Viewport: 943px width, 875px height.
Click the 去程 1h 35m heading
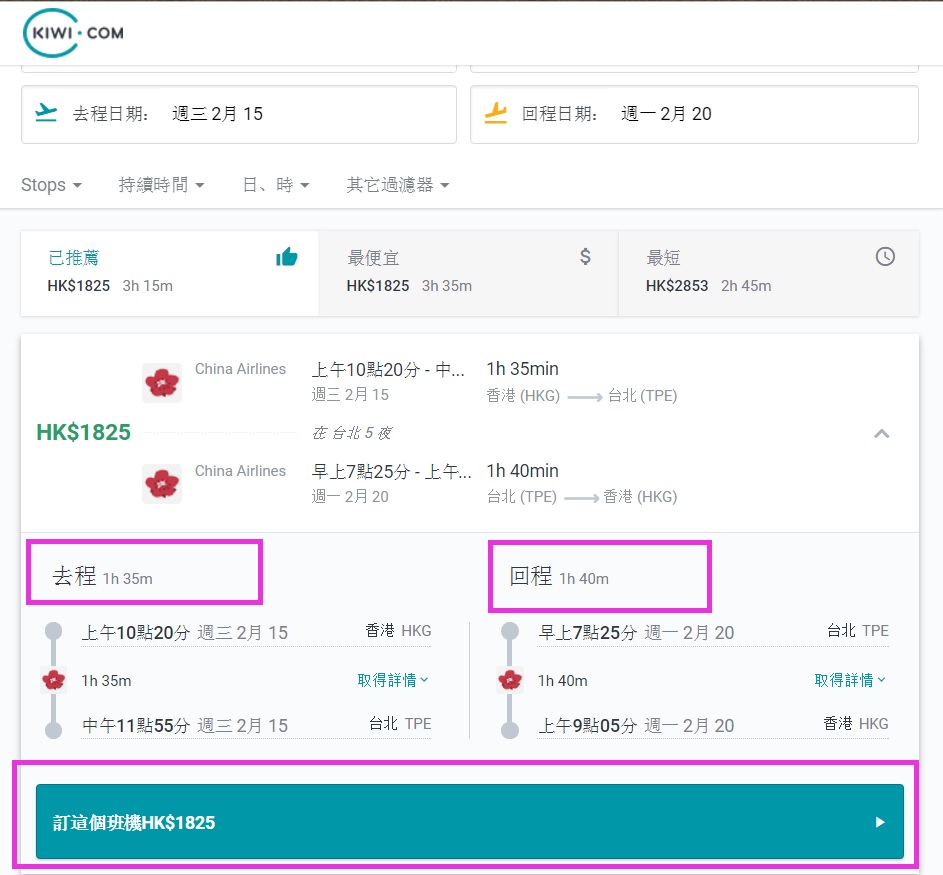pos(102,576)
